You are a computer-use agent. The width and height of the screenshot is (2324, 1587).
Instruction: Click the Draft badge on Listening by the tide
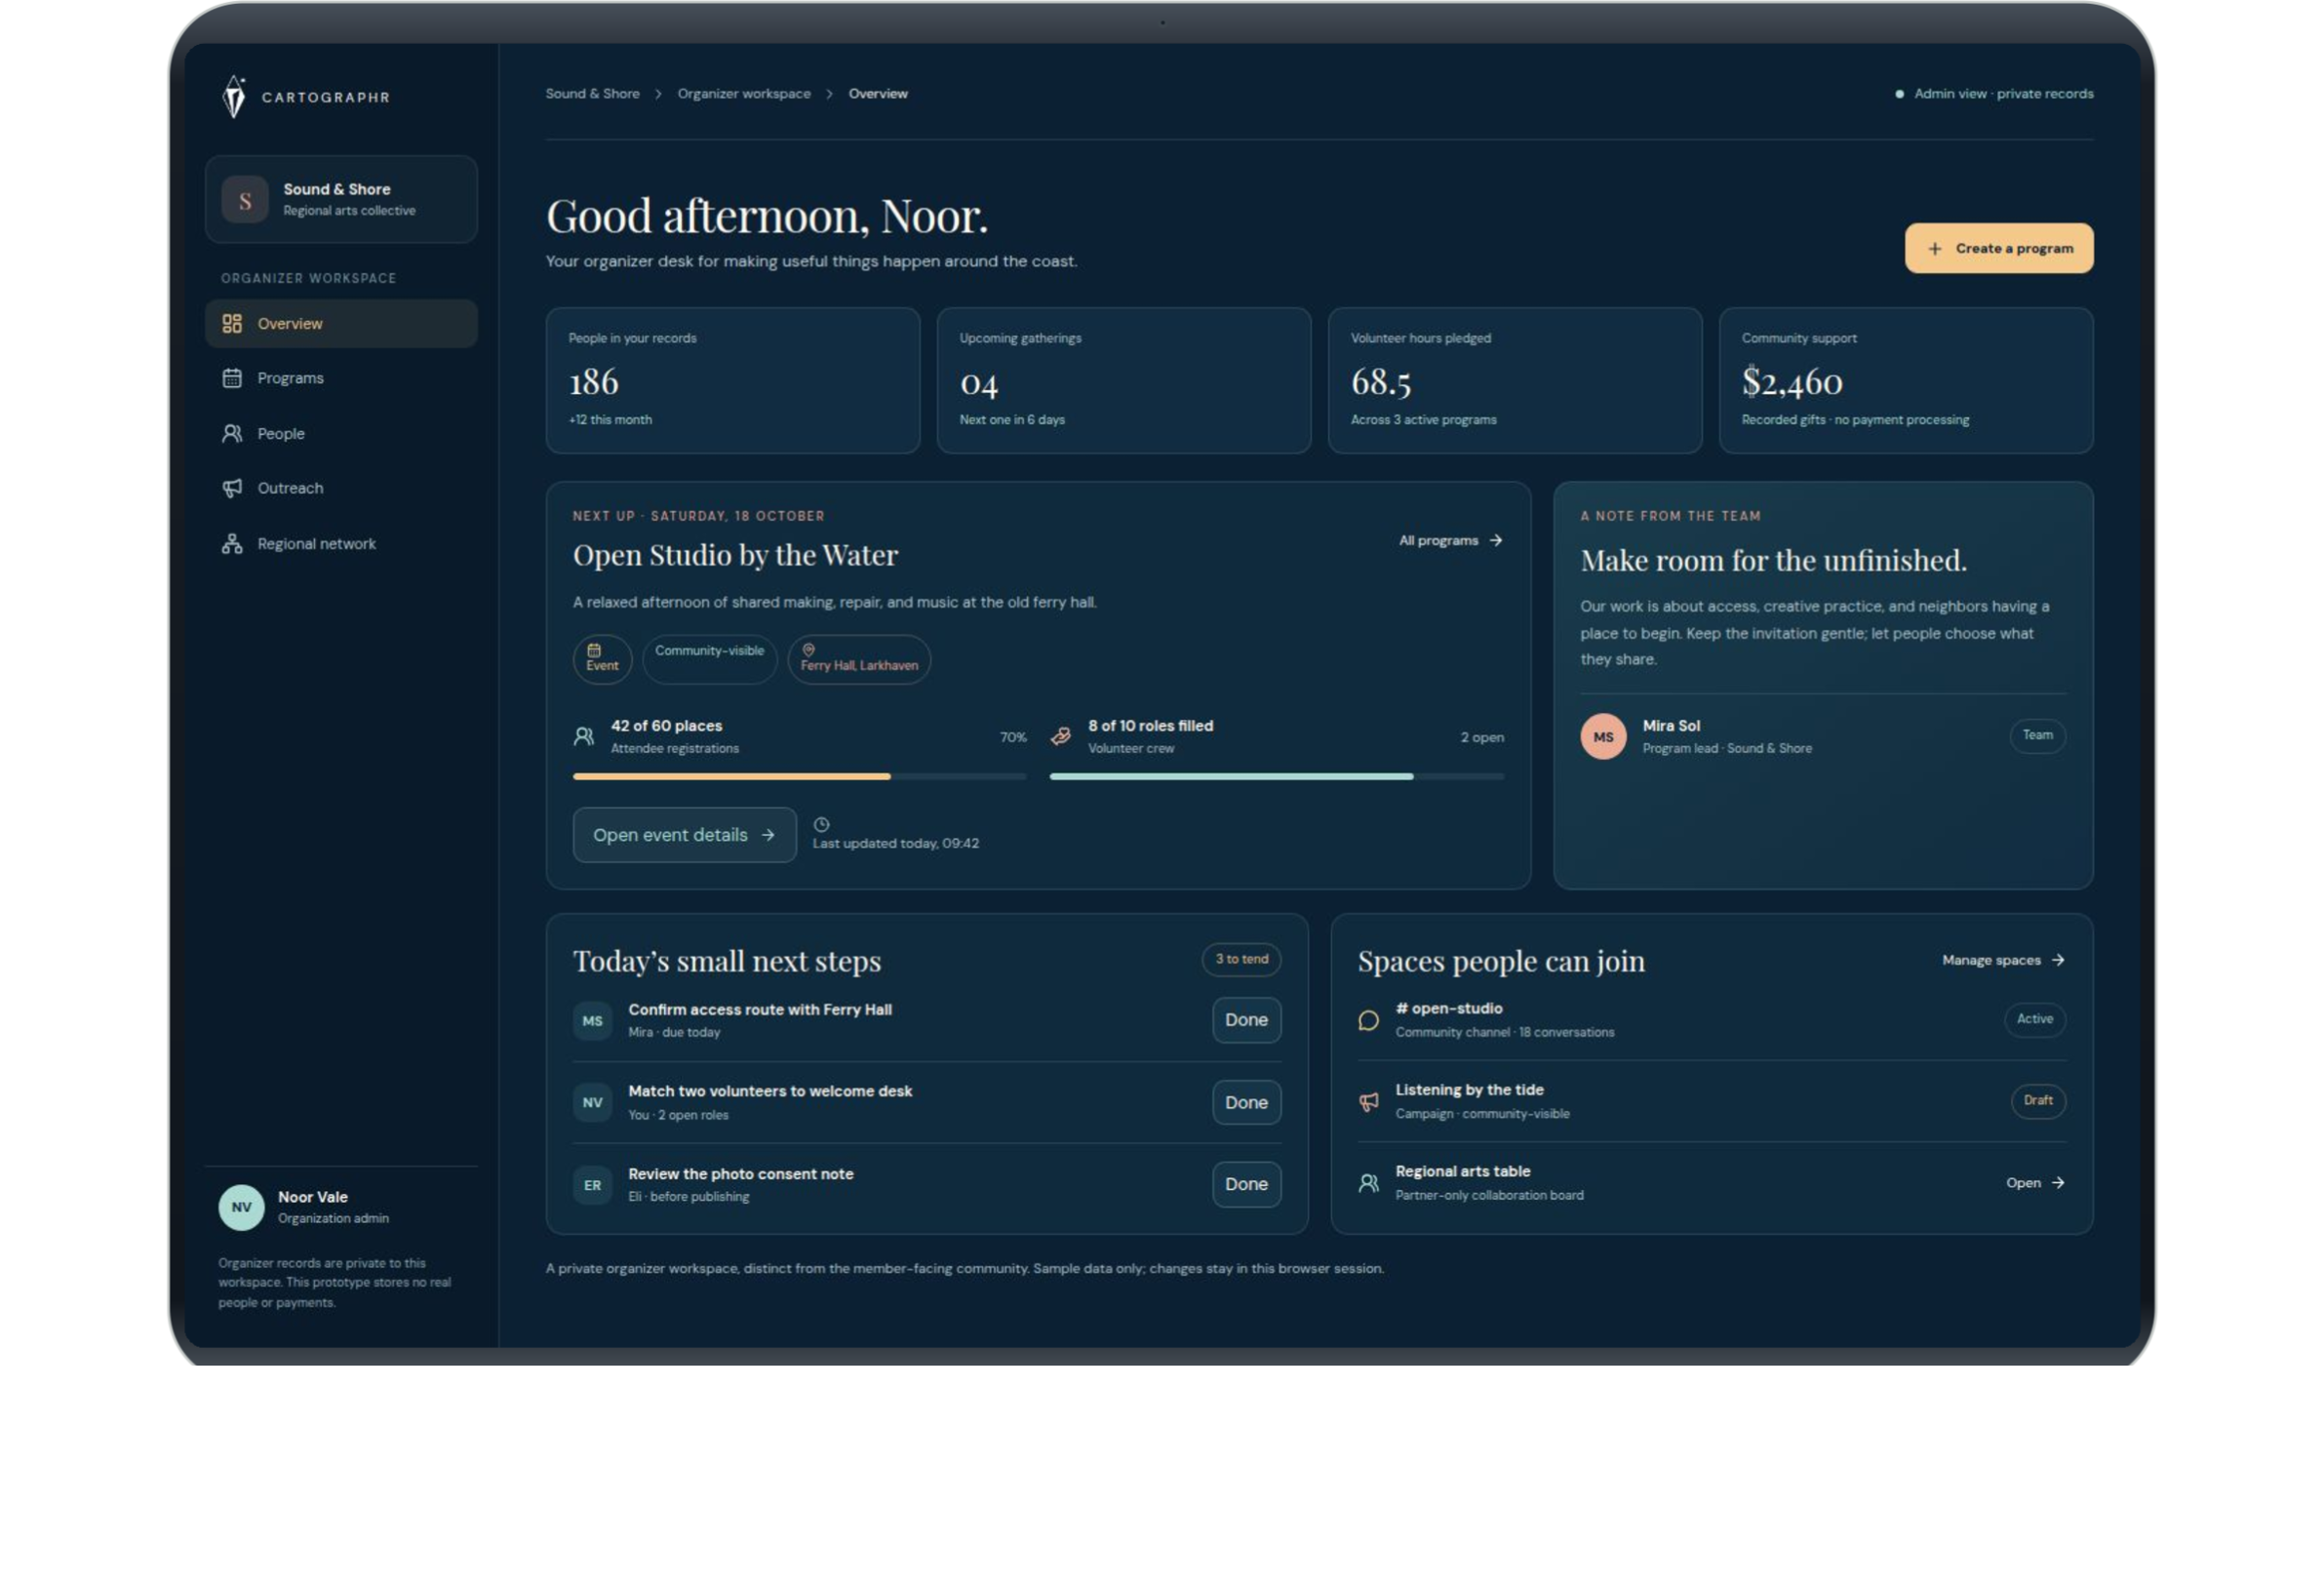click(x=2037, y=1101)
